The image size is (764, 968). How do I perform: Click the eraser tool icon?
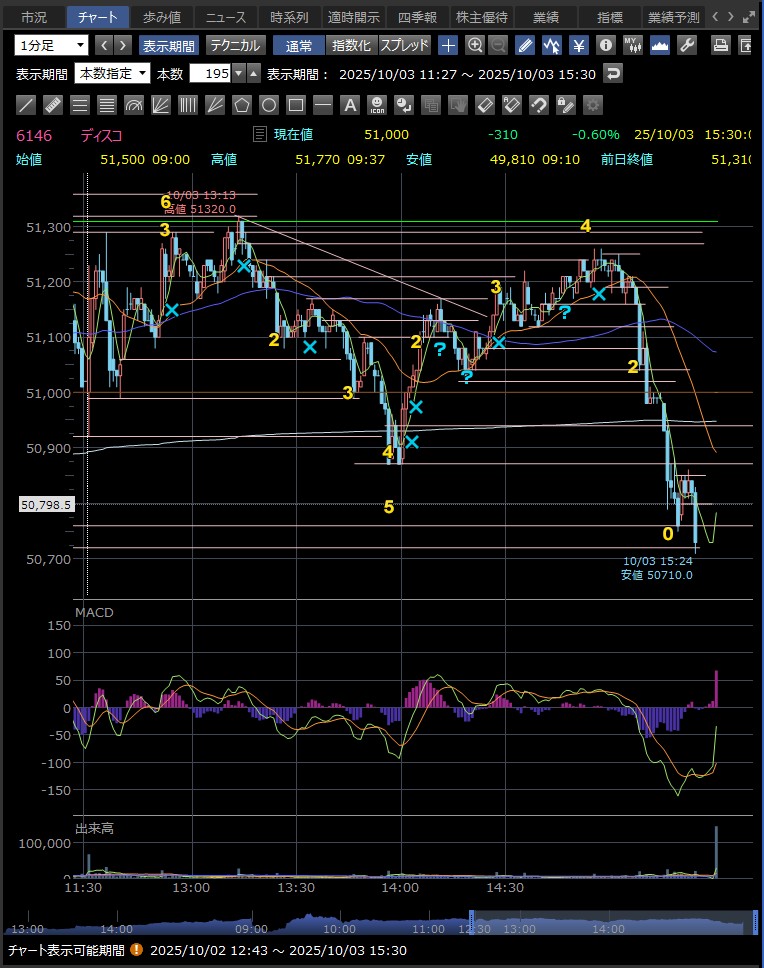tap(485, 105)
